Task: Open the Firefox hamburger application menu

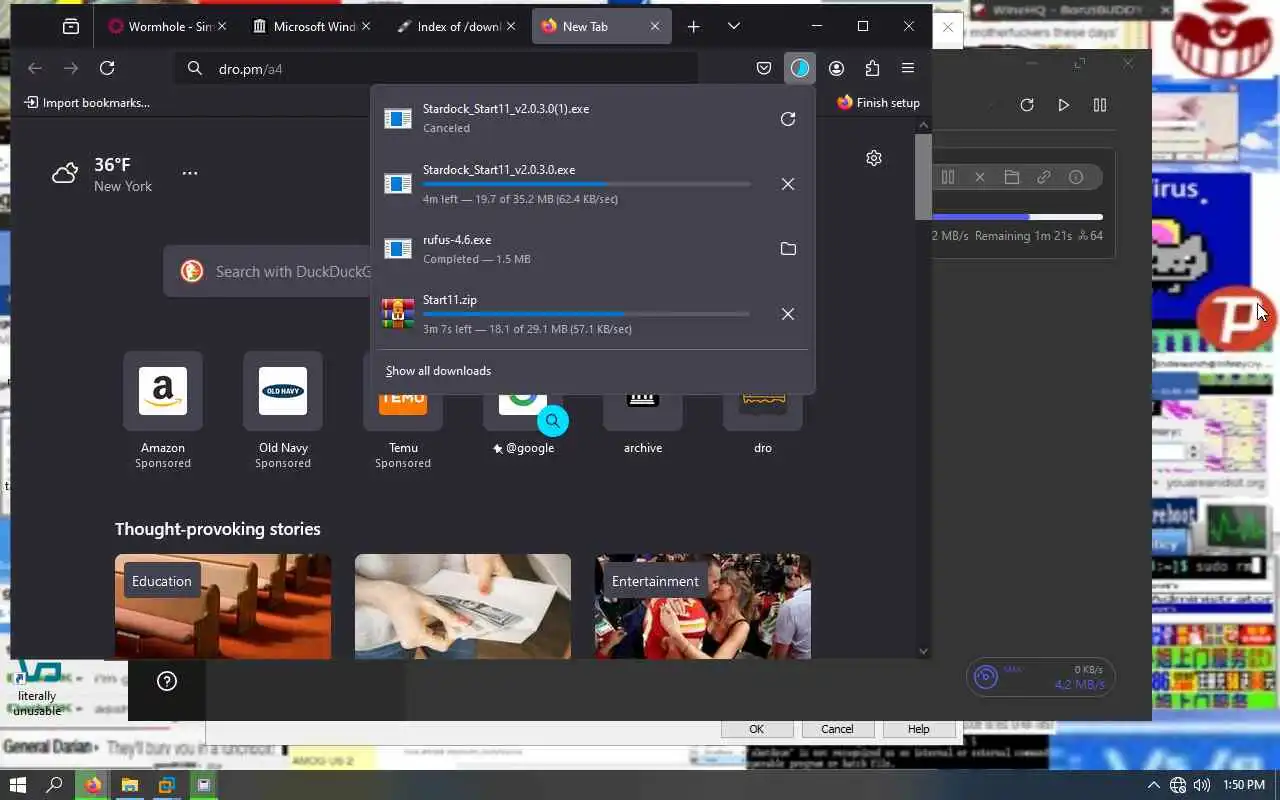Action: point(908,68)
